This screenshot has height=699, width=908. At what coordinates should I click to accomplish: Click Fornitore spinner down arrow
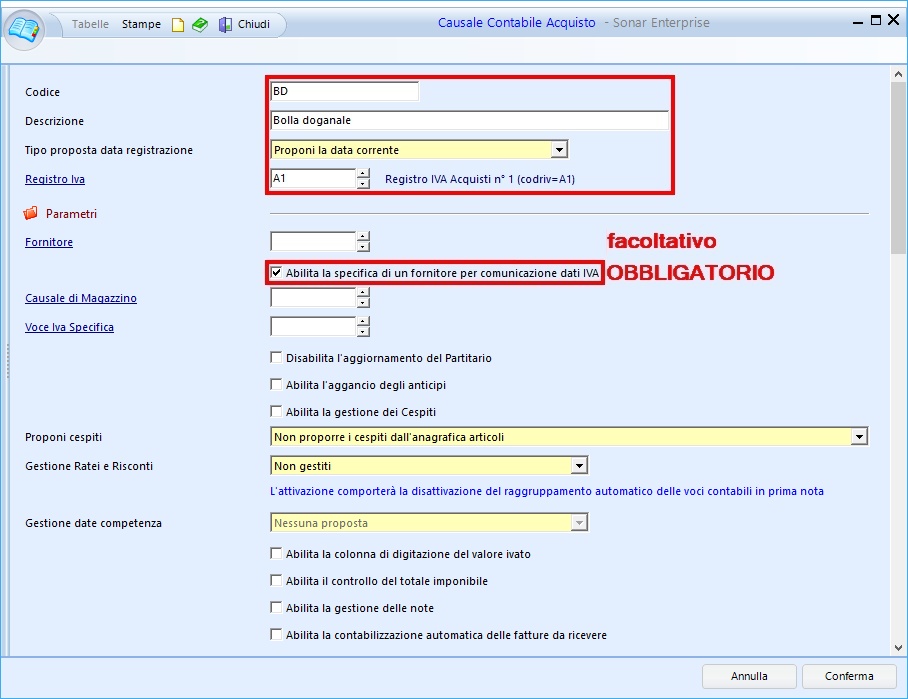(x=363, y=247)
